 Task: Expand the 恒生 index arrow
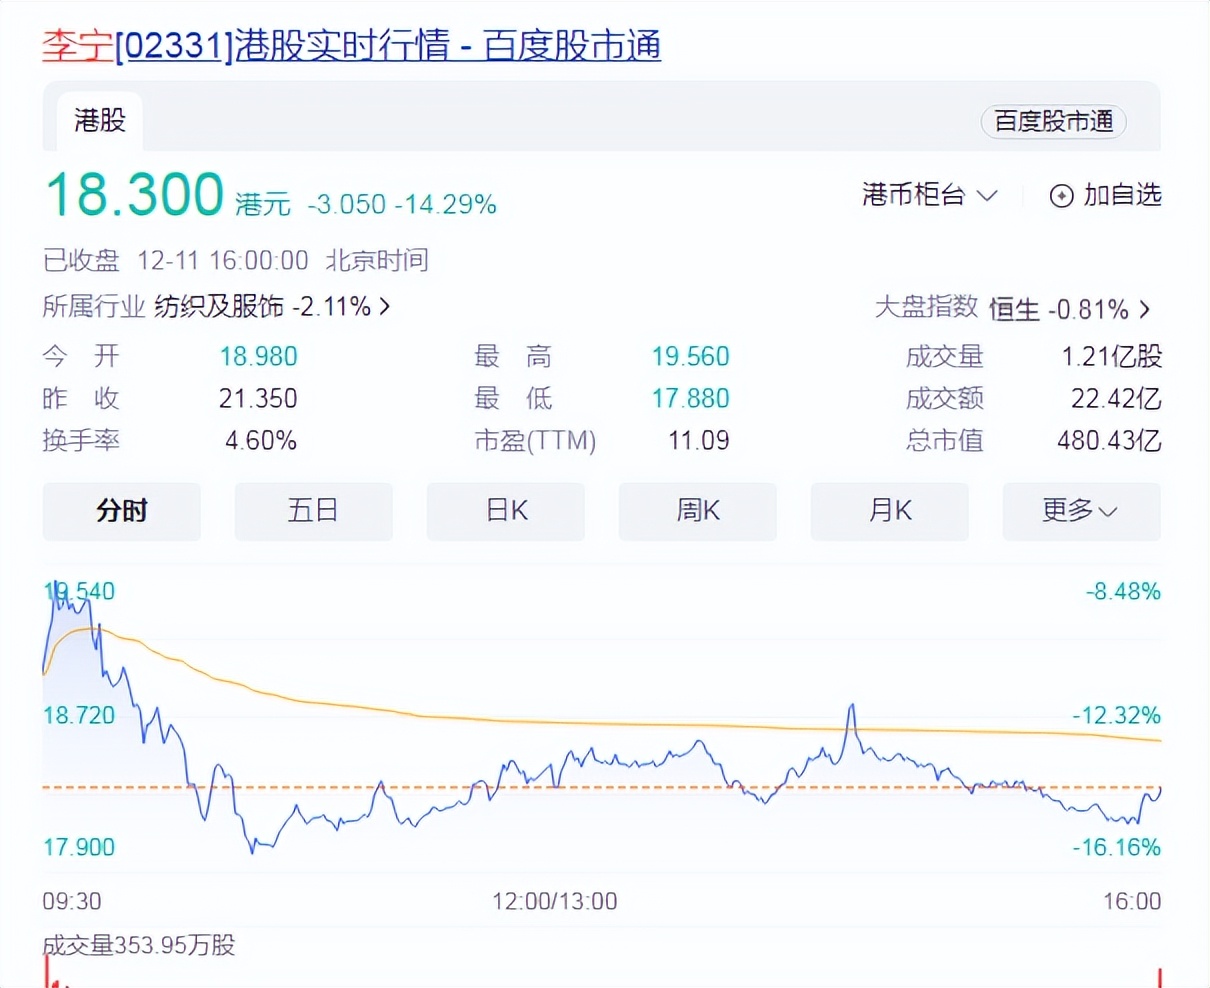pyautogui.click(x=1145, y=309)
